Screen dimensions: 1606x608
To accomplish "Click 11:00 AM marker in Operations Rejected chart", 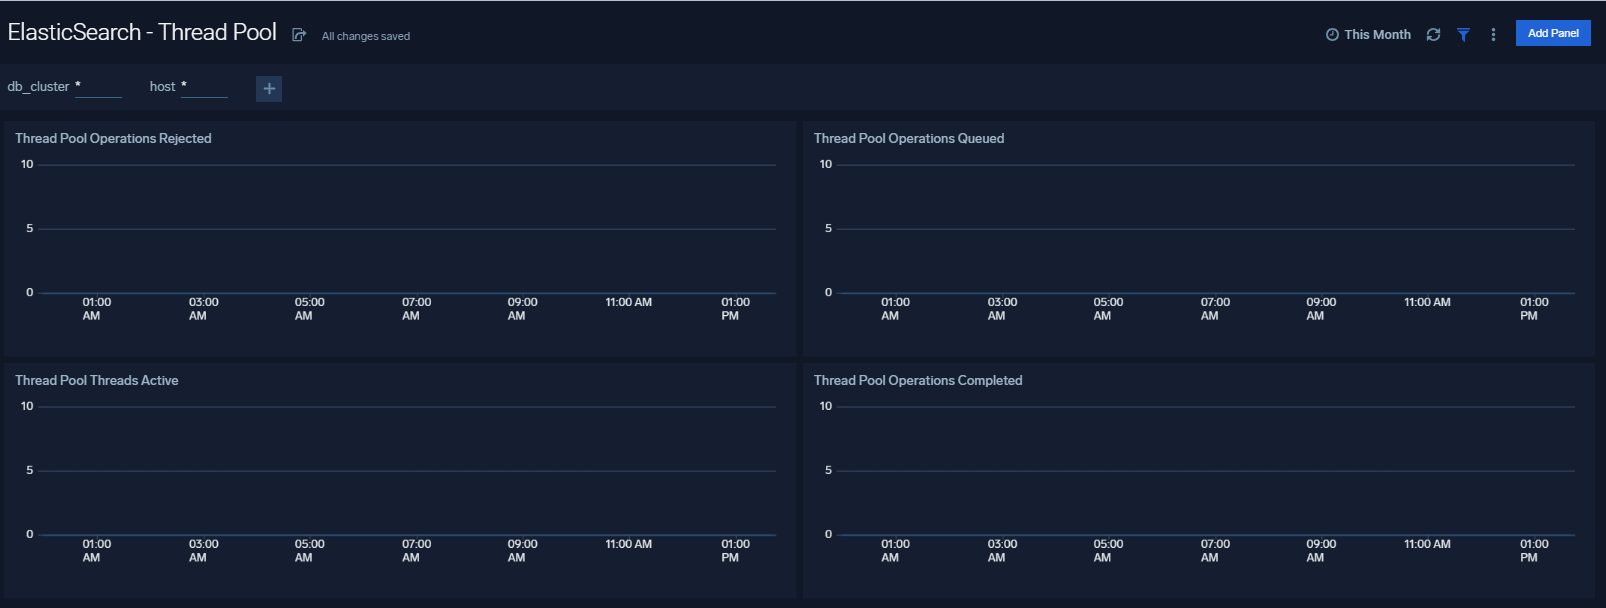I will pyautogui.click(x=628, y=302).
